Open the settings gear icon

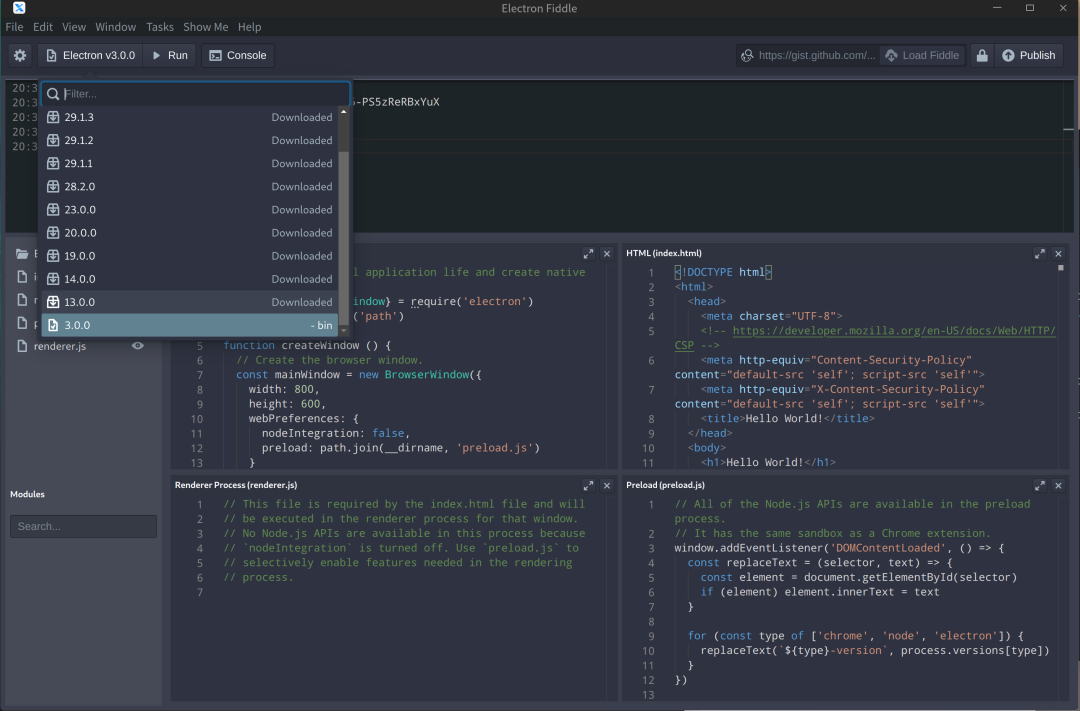(x=20, y=56)
